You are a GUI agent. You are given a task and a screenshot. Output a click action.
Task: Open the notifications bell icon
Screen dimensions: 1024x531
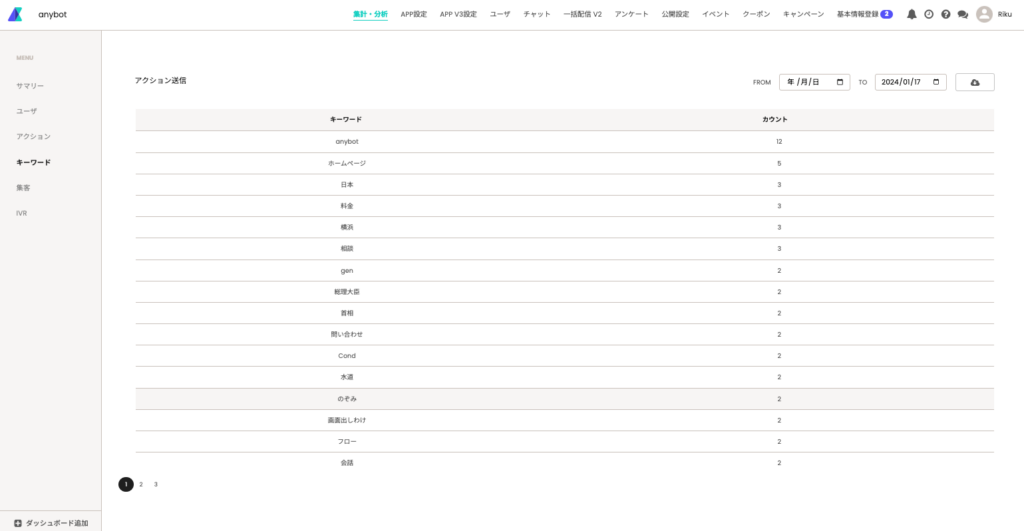click(911, 14)
